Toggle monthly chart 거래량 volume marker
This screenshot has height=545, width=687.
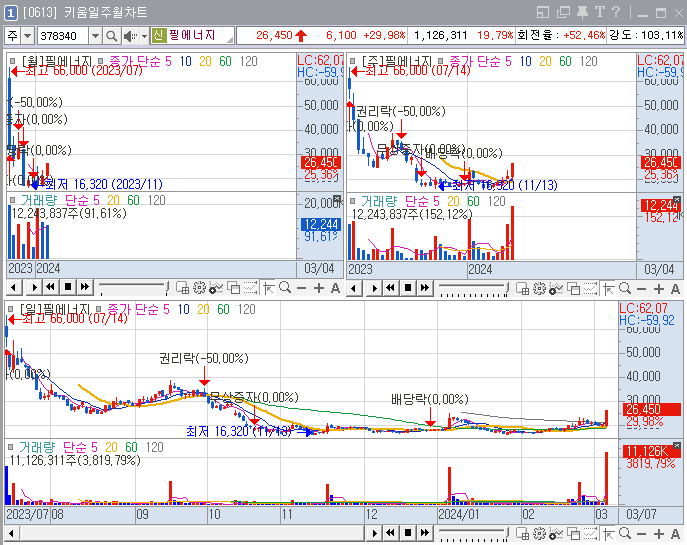[12, 200]
